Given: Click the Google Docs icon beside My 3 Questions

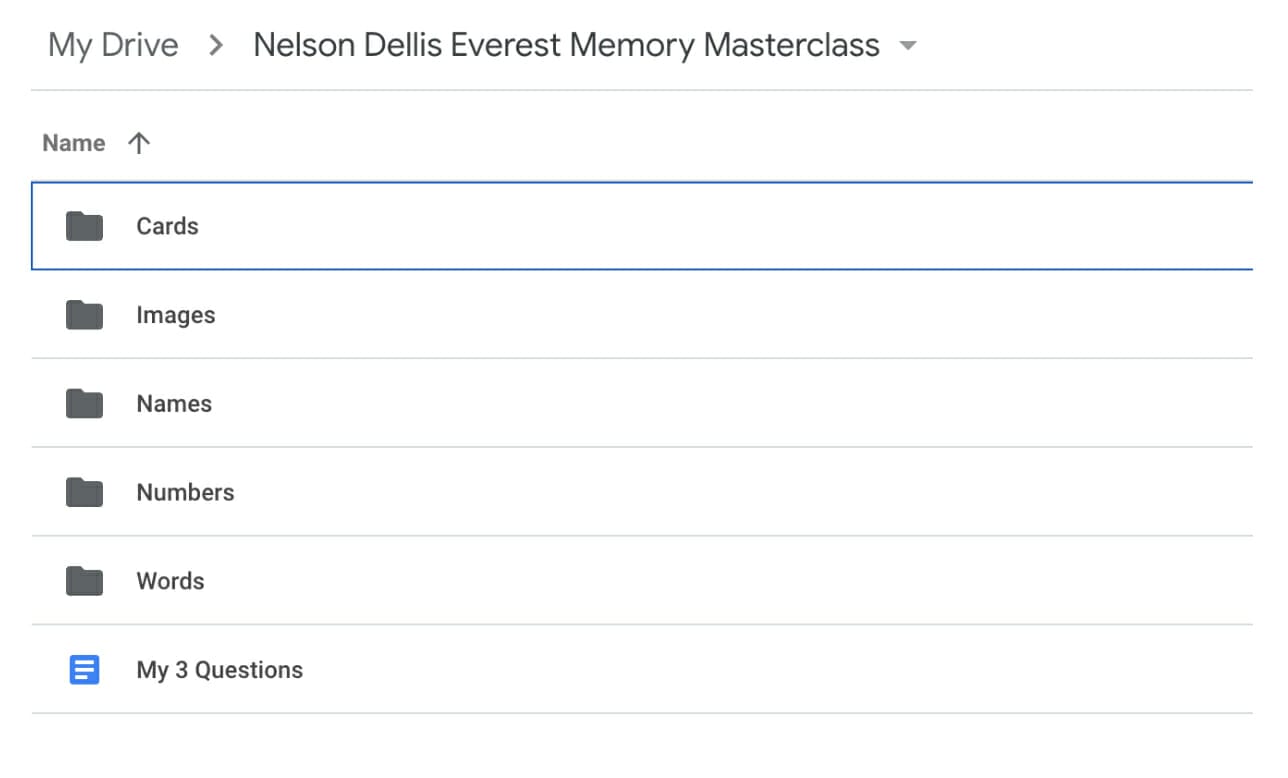Looking at the screenshot, I should click(x=84, y=669).
